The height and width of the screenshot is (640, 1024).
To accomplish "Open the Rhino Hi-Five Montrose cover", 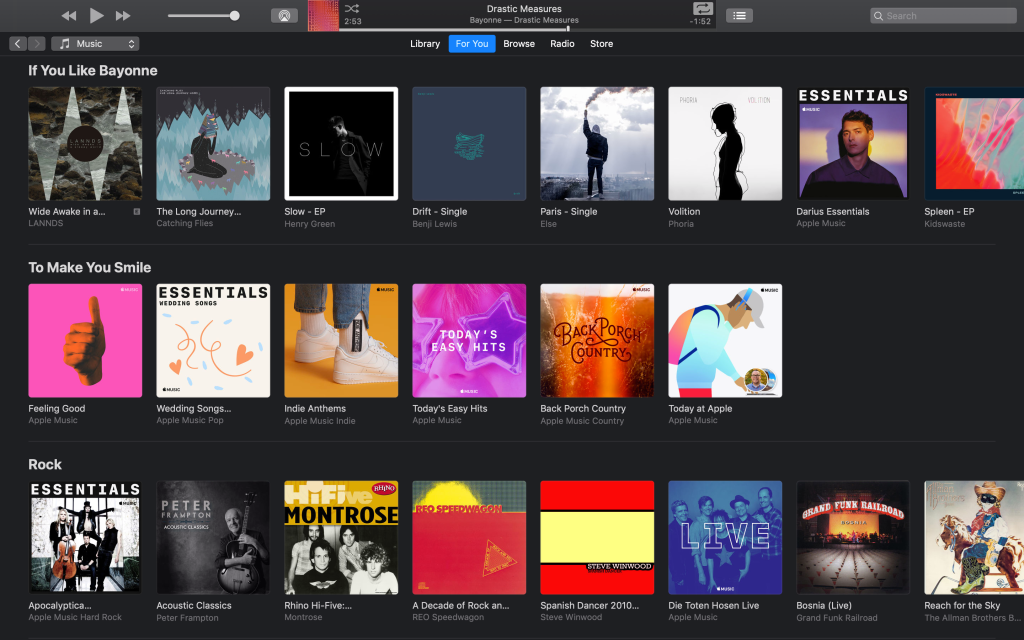I will pyautogui.click(x=341, y=537).
